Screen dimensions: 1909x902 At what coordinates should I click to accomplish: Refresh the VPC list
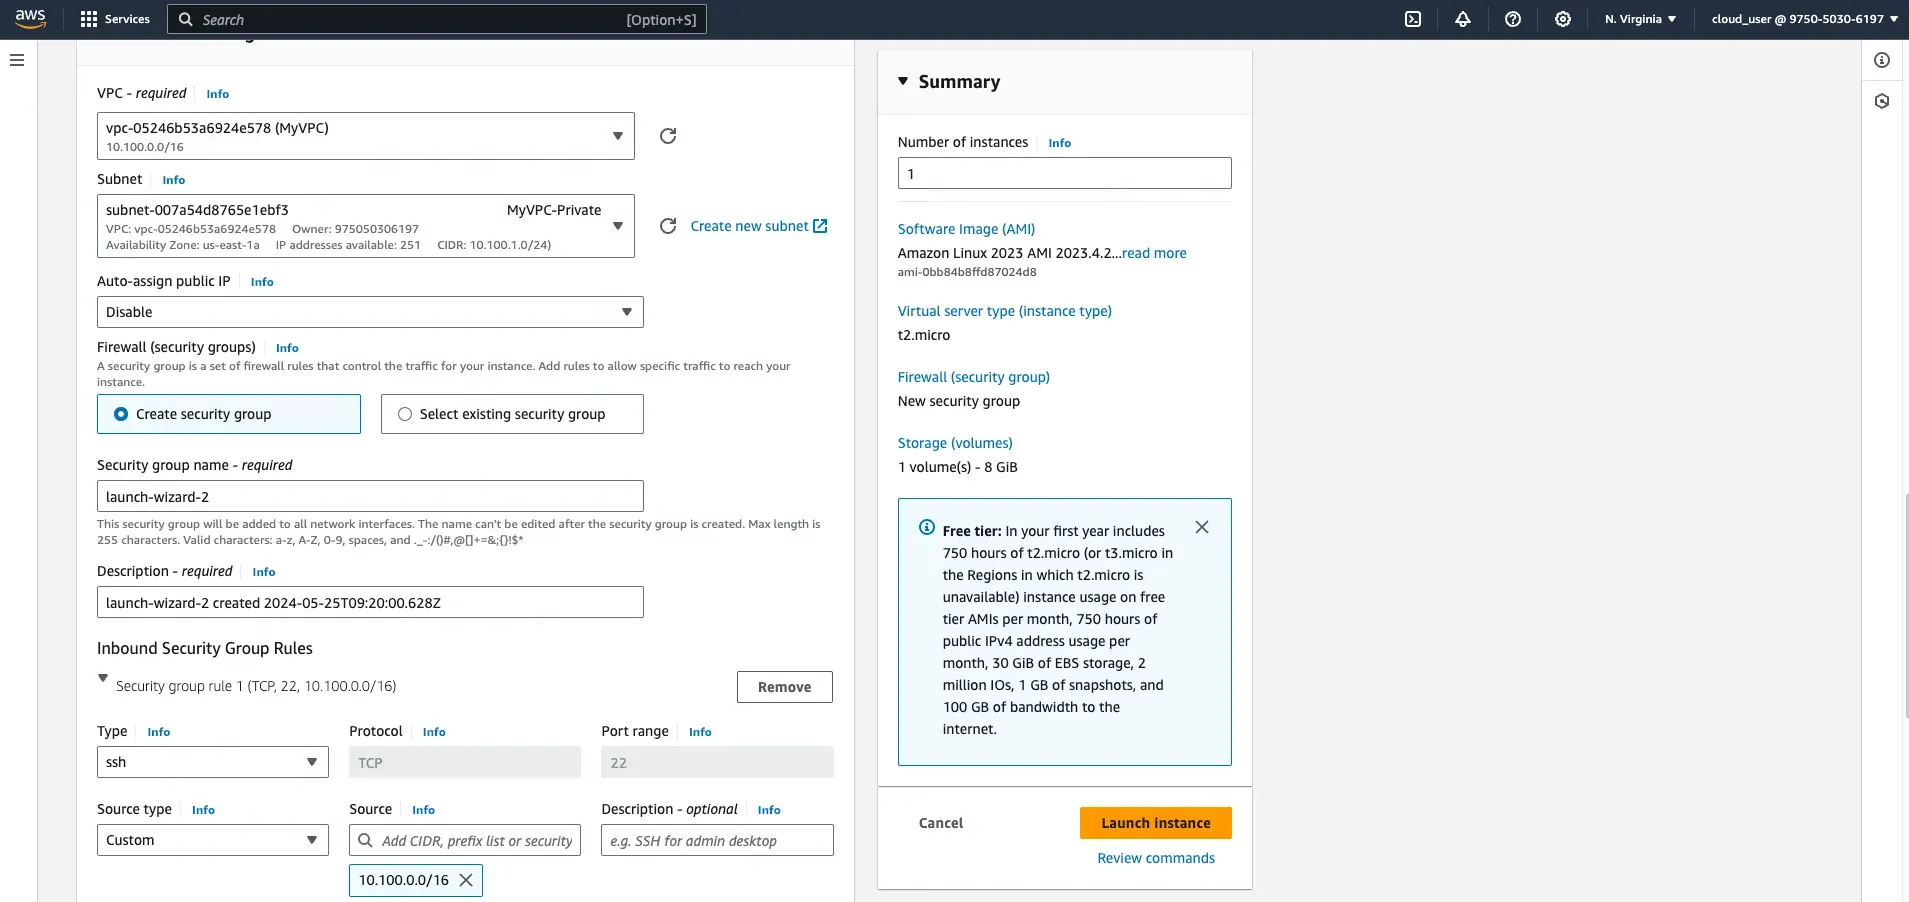[667, 136]
